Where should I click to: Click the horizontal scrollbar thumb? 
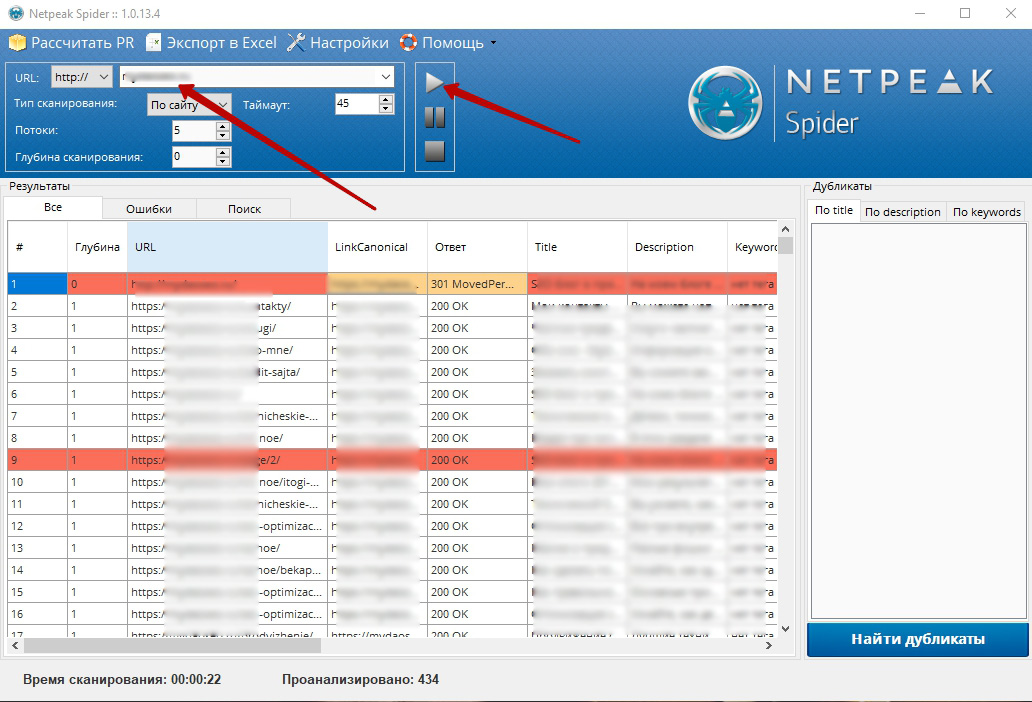[x=172, y=646]
